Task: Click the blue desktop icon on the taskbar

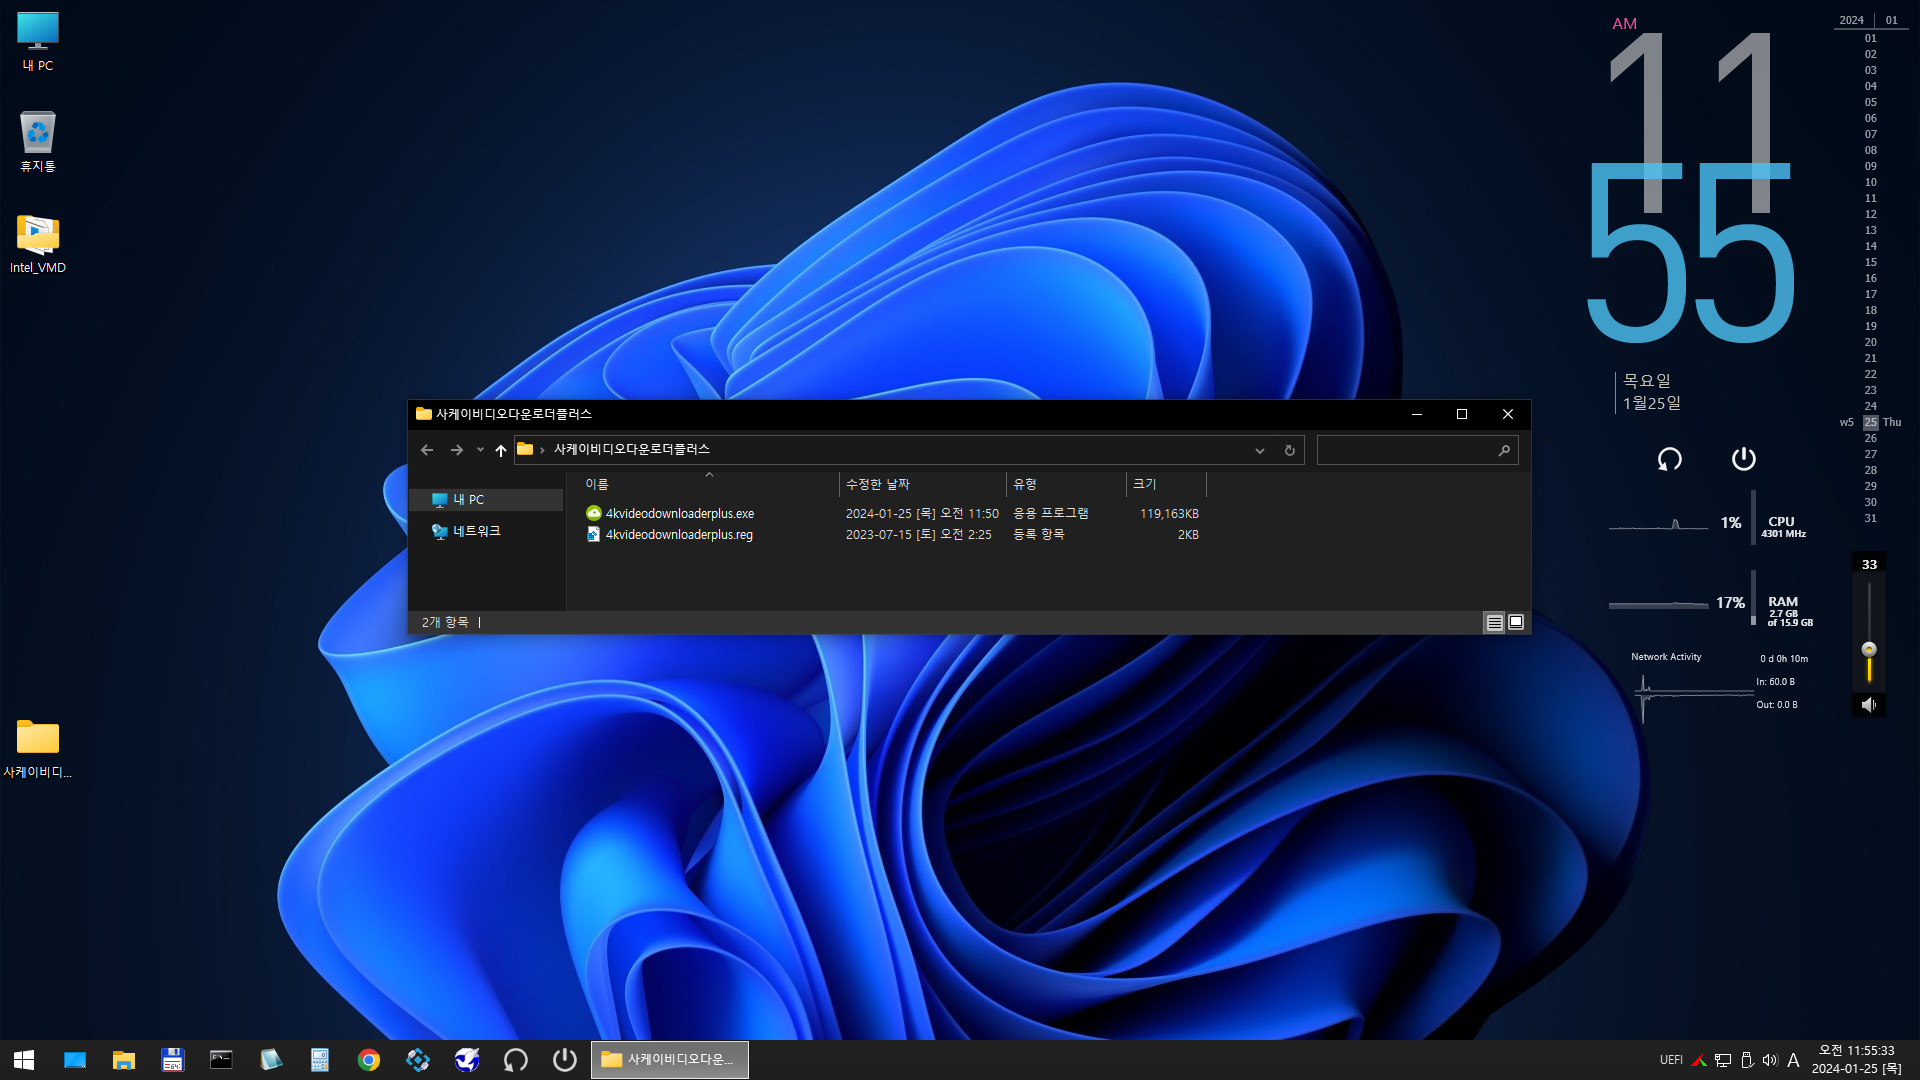Action: [x=75, y=1060]
